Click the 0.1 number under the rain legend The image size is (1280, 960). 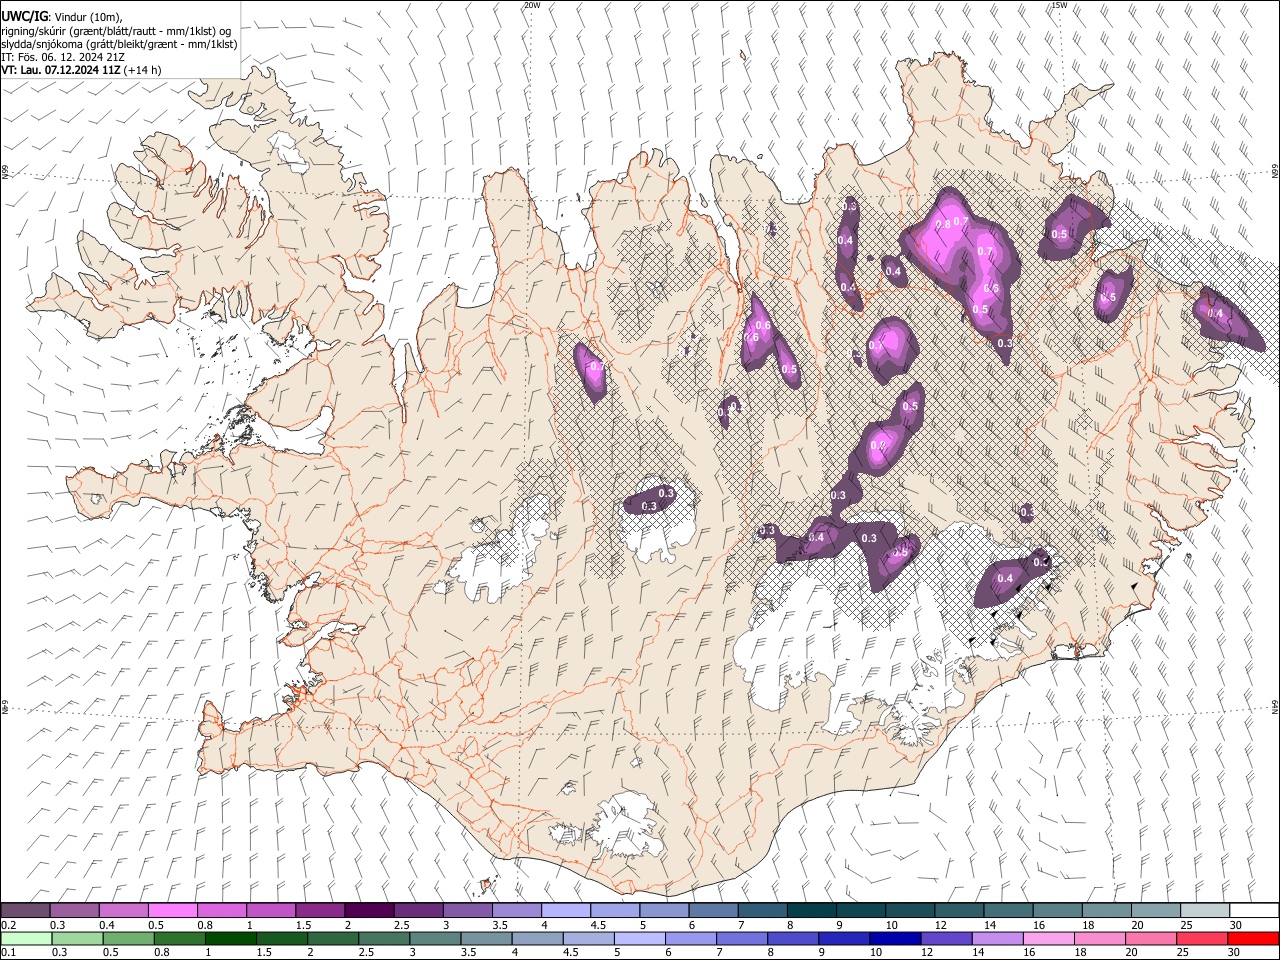point(7,953)
